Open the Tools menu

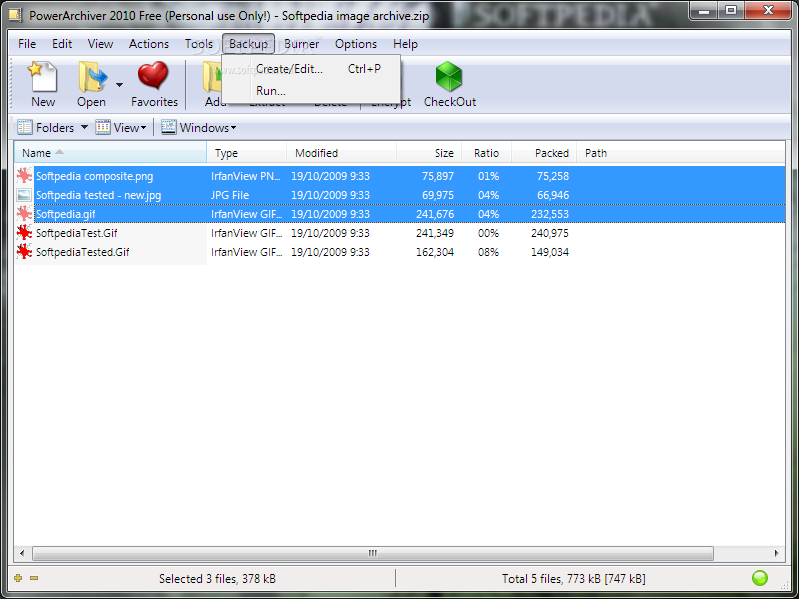[199, 44]
